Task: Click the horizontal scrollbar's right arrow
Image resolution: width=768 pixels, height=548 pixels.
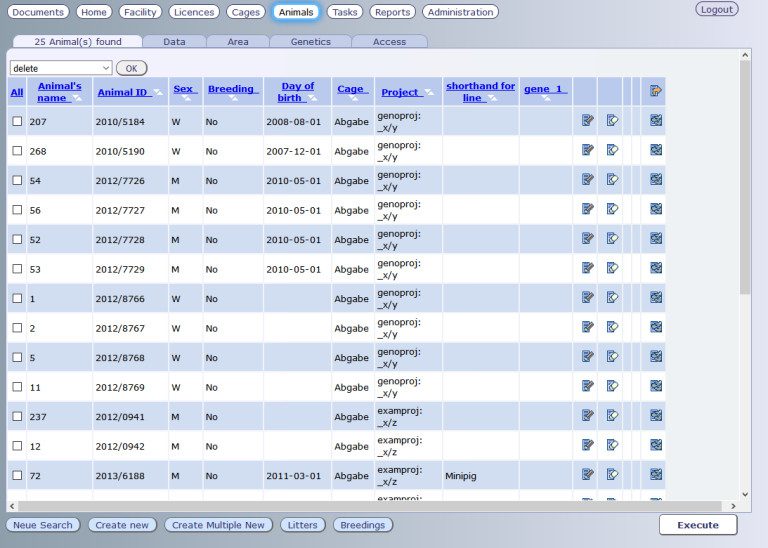Action: coord(733,506)
